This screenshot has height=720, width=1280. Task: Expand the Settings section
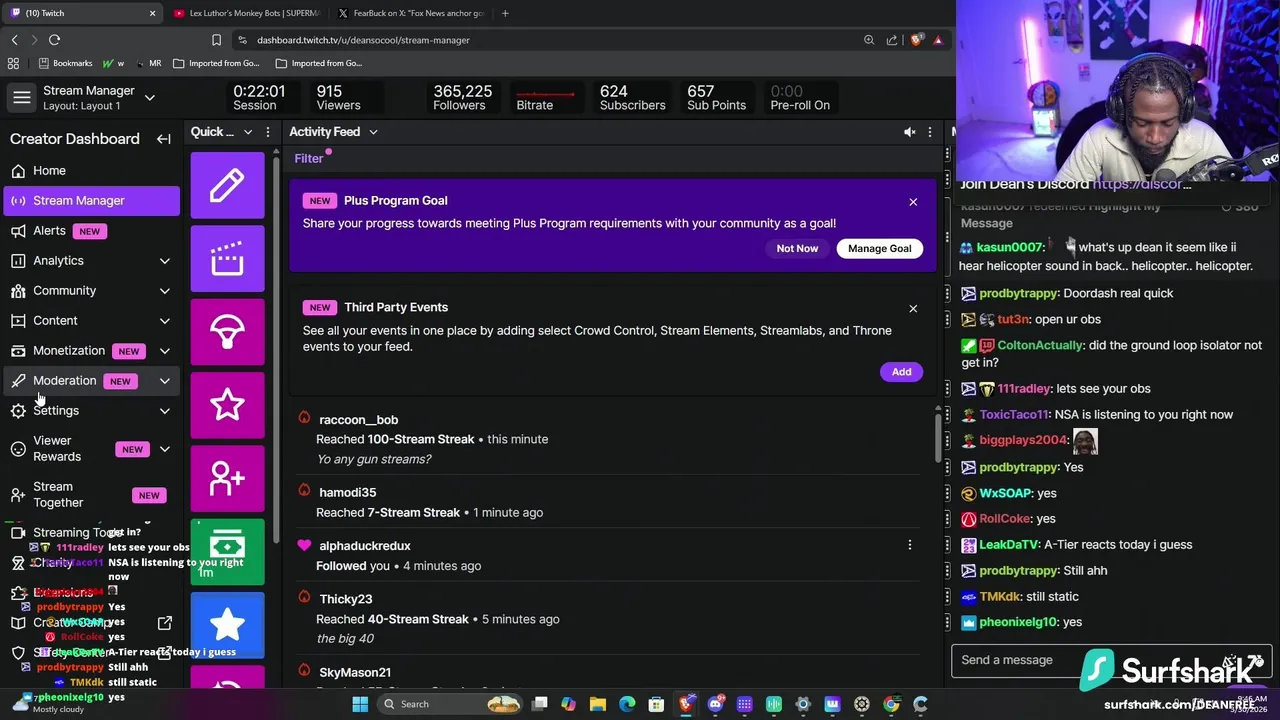[164, 411]
